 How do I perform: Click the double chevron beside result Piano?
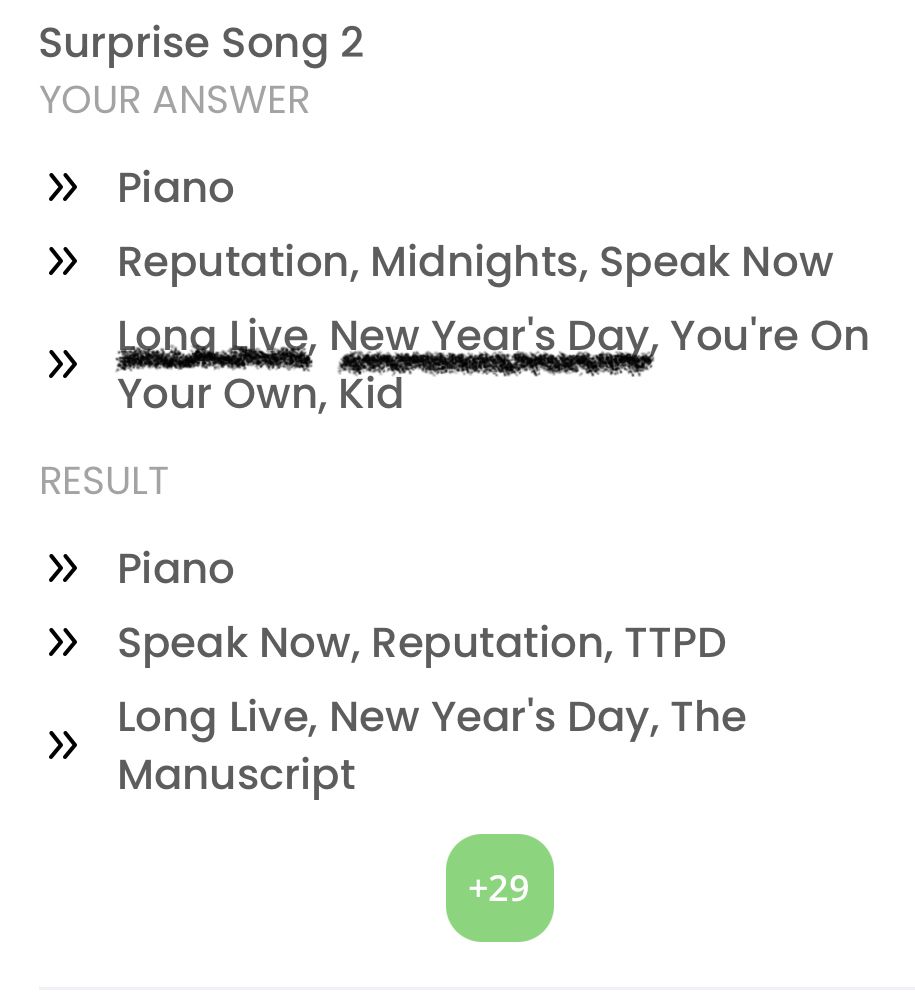(62, 569)
